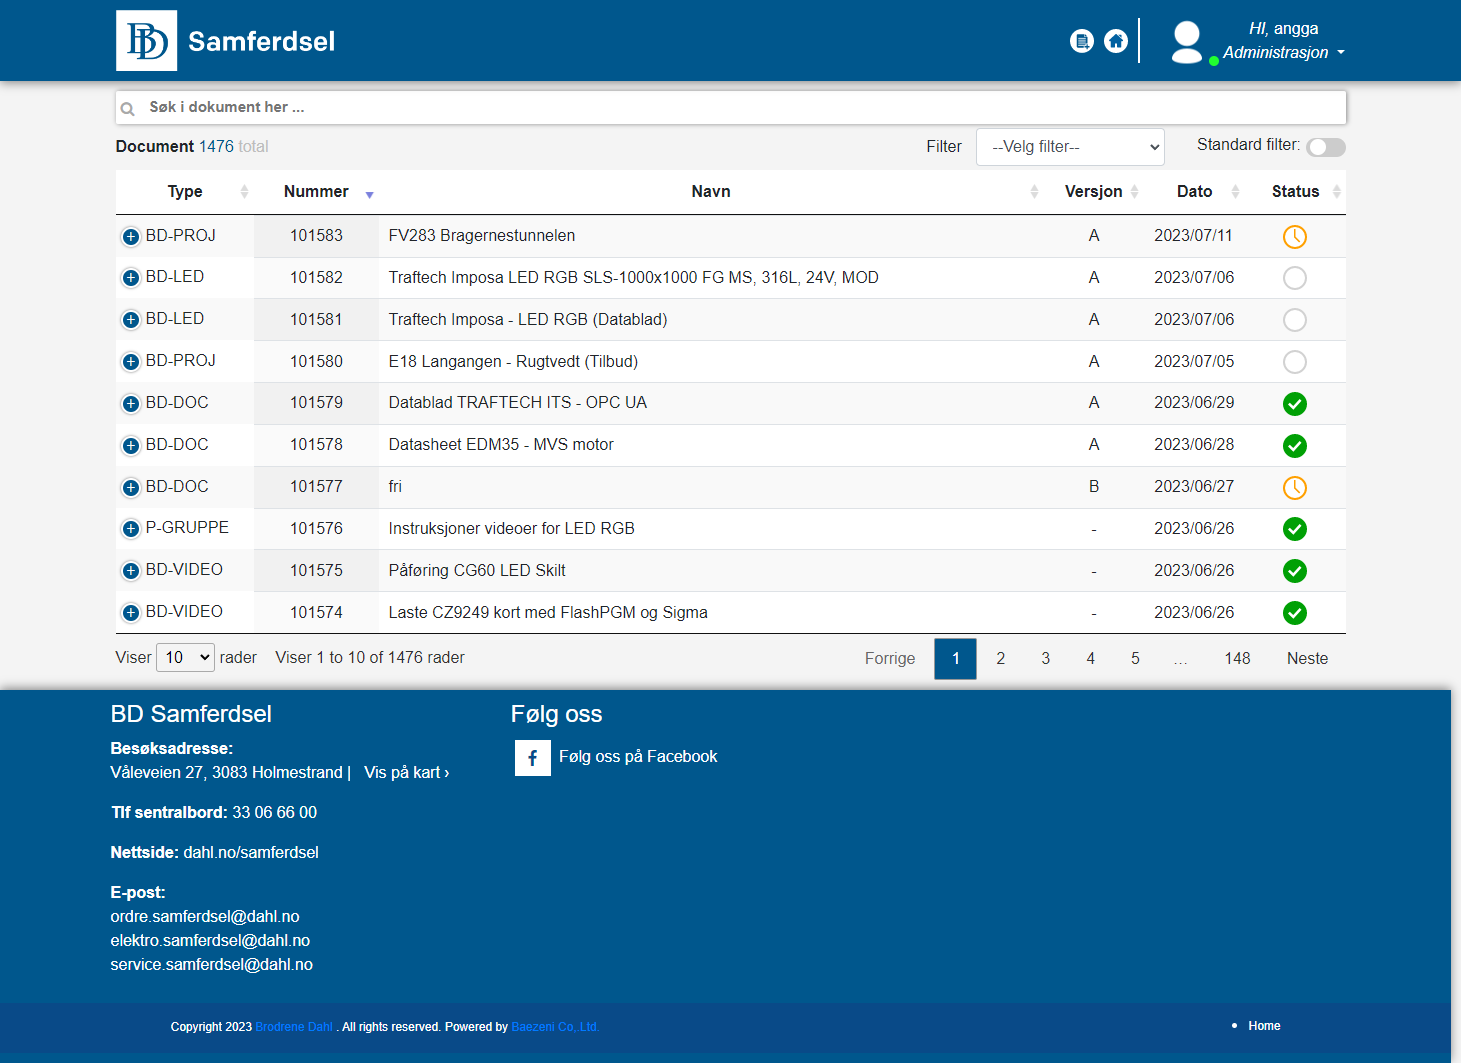
Task: Sort table by Nummer column
Action: coord(316,192)
